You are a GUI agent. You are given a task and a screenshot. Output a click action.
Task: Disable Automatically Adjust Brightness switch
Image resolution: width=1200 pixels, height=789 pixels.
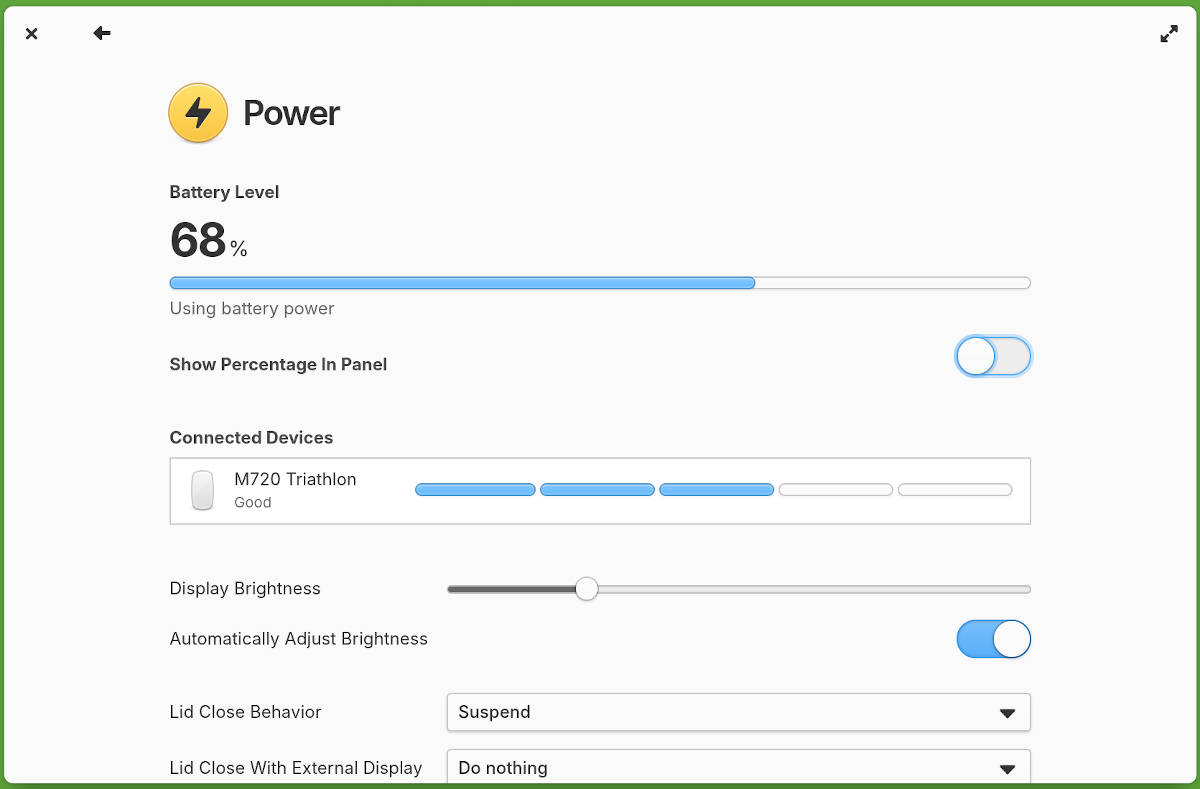(x=993, y=639)
